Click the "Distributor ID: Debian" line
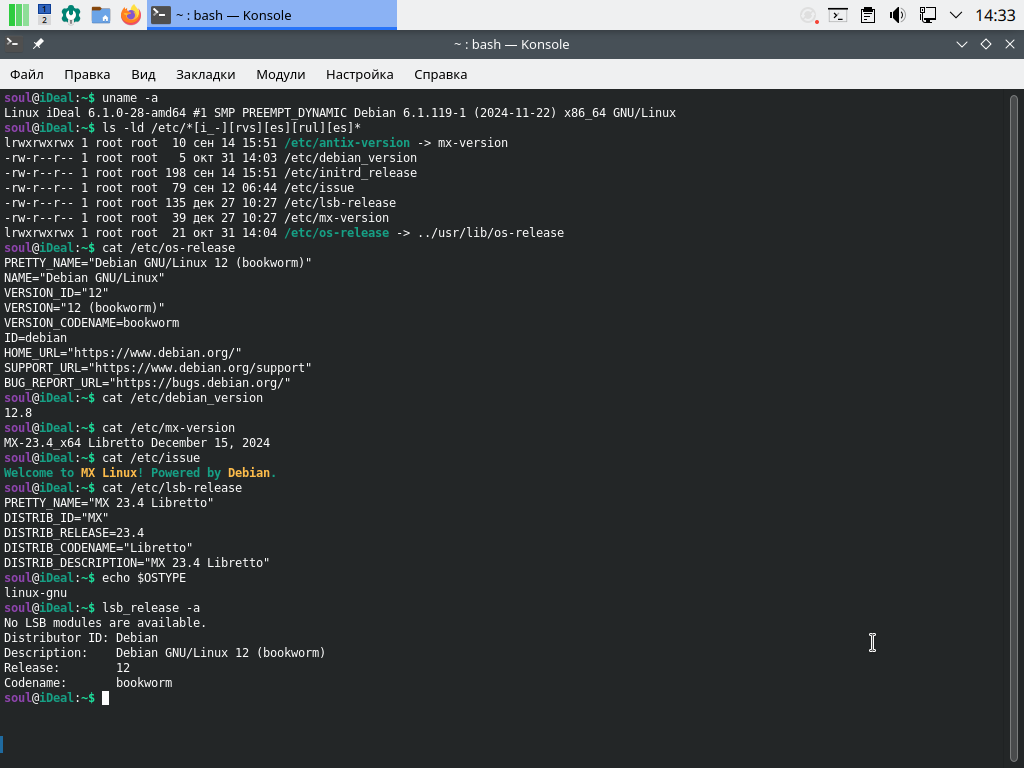This screenshot has width=1024, height=768. tap(81, 639)
